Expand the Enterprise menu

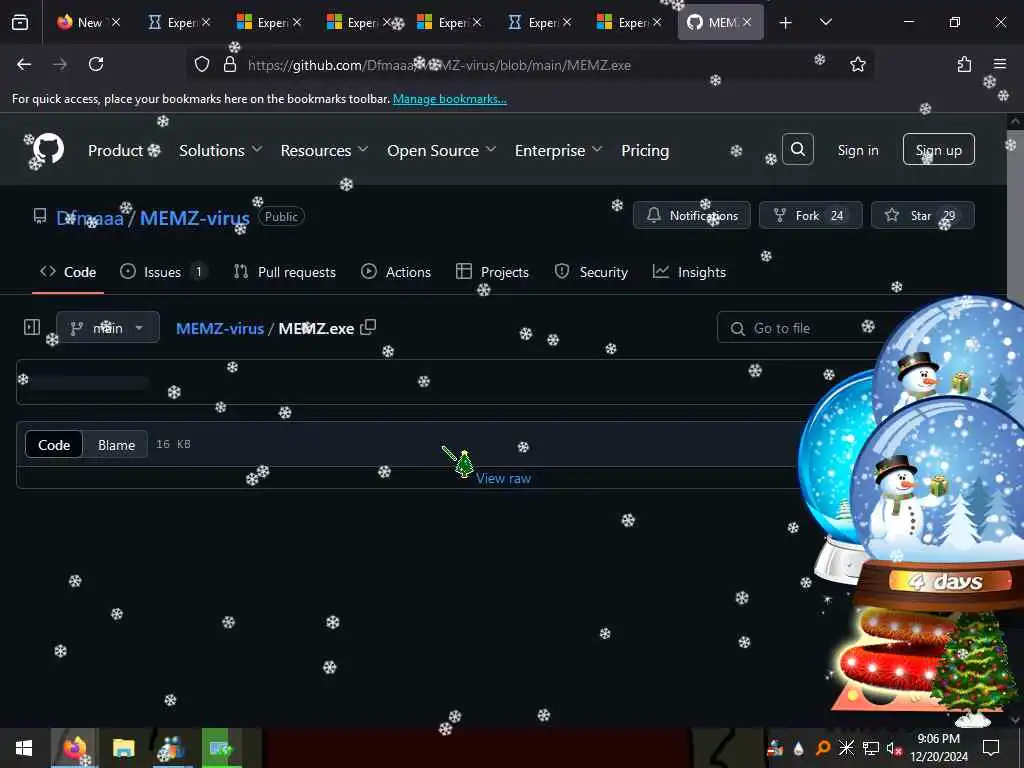558,150
